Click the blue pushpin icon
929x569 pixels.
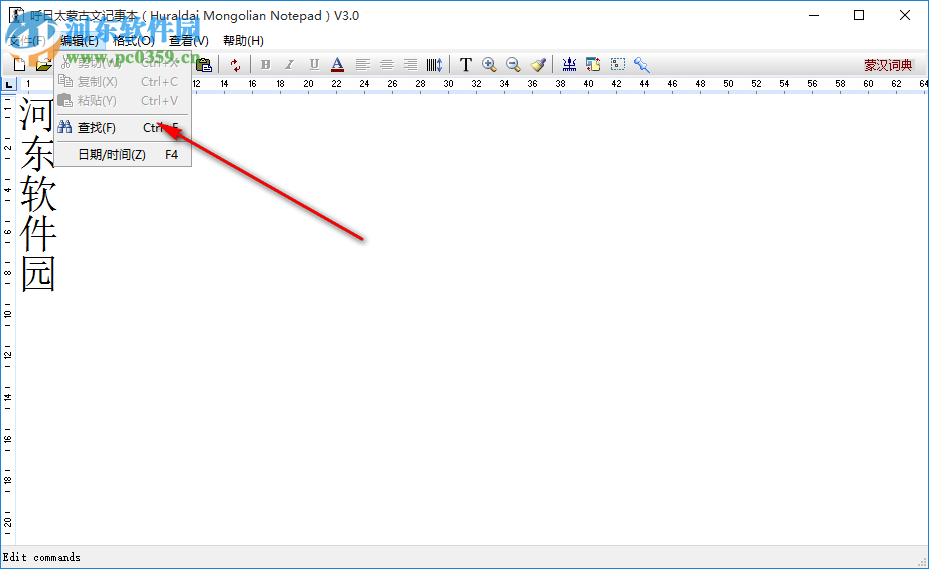(642, 65)
